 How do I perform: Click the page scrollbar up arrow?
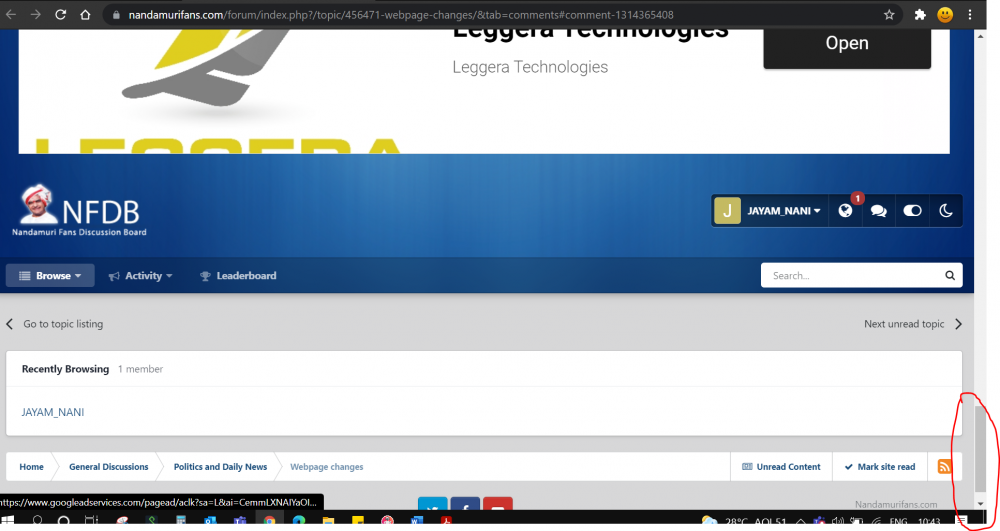pyautogui.click(x=980, y=36)
